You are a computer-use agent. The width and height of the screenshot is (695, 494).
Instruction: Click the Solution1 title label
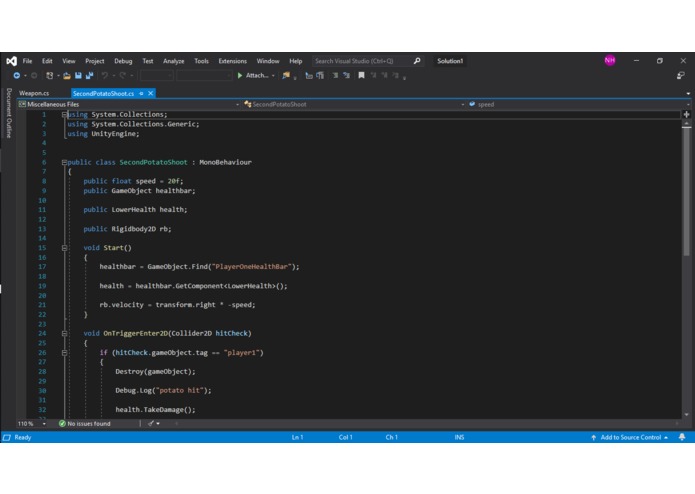coord(450,61)
